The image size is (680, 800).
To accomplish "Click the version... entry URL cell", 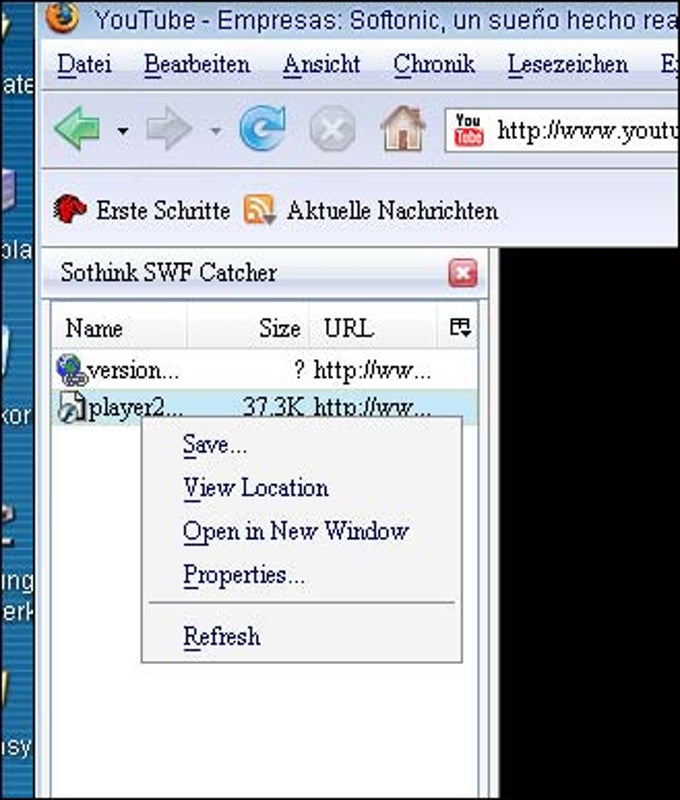I will click(372, 370).
